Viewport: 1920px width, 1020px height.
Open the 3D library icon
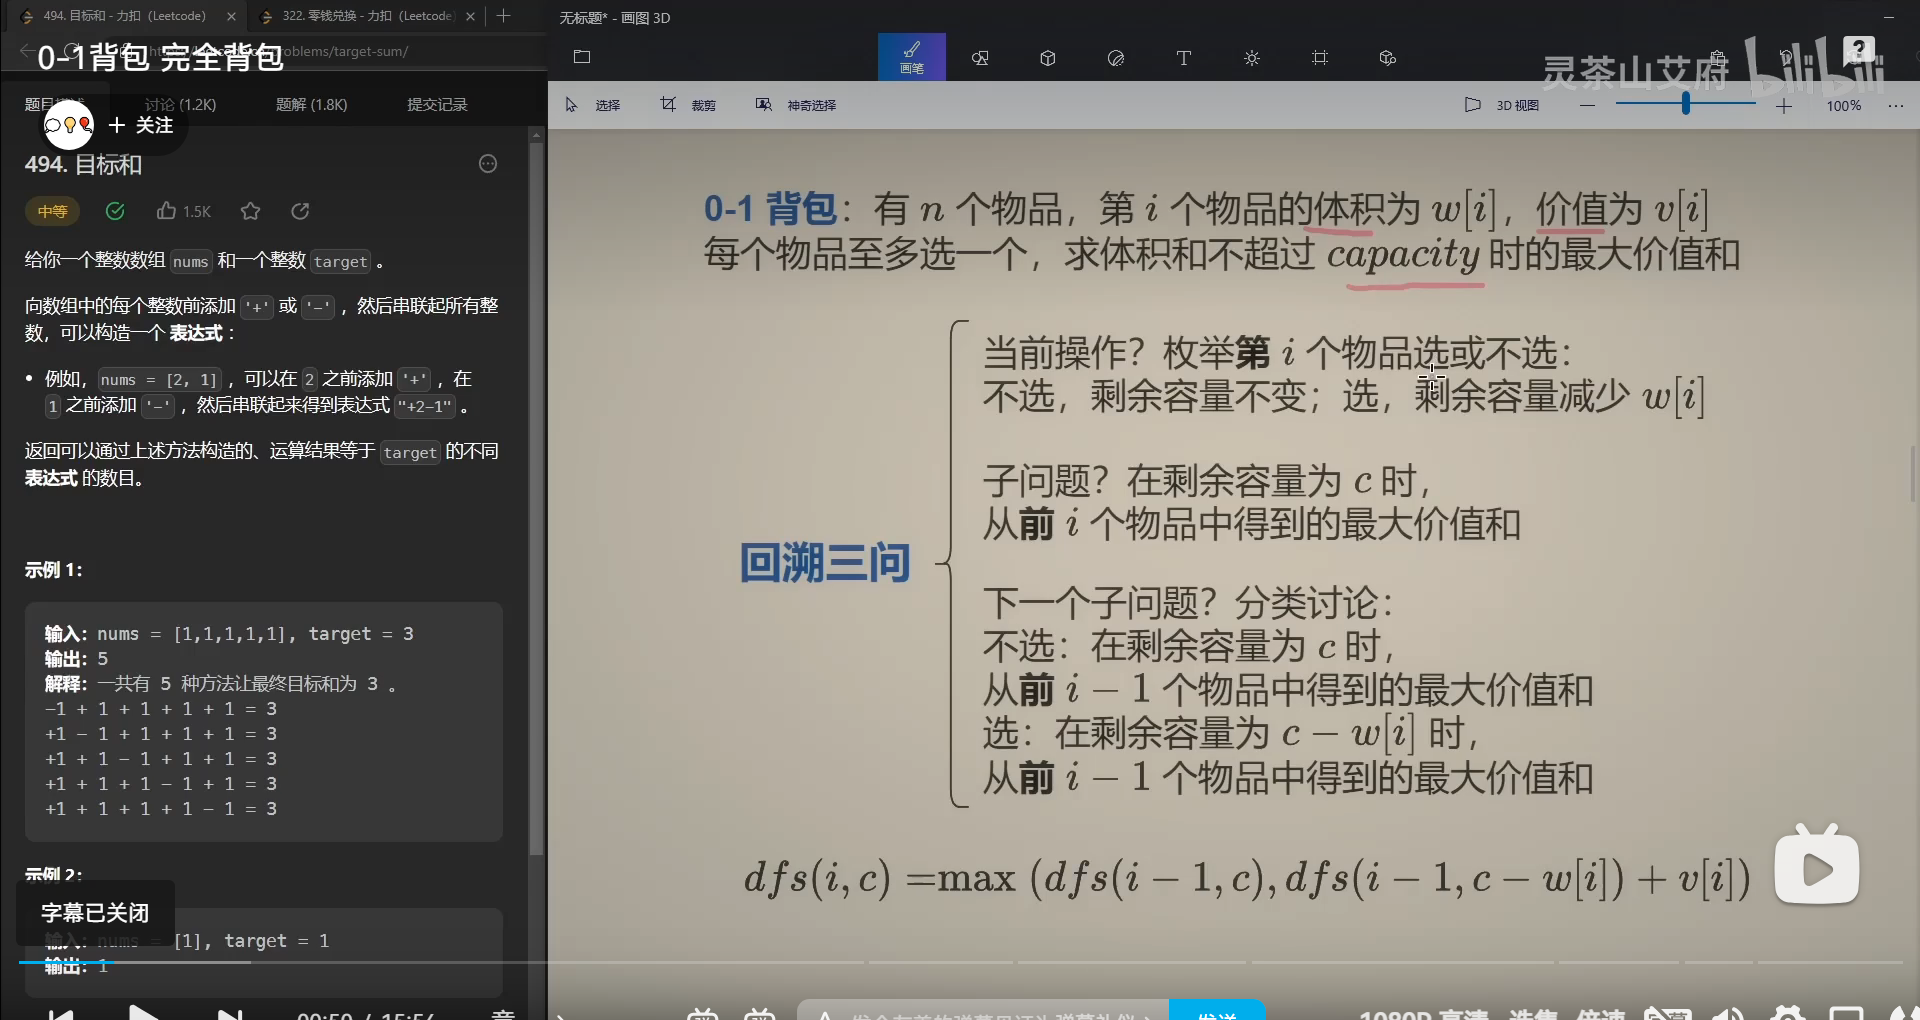[x=1387, y=58]
